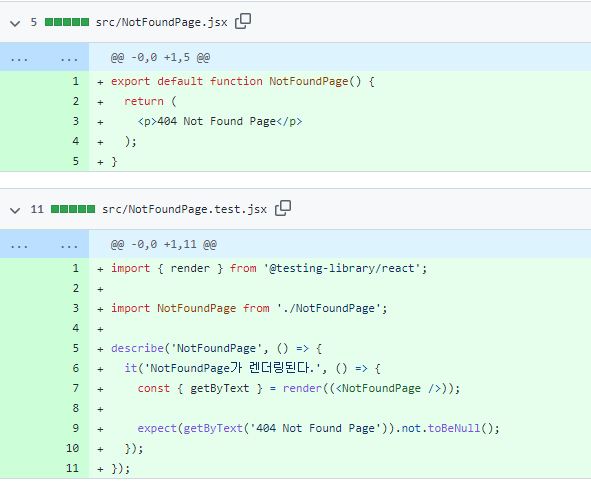Click the describe('NotFoundPage') code line
591x483 pixels.
(217, 348)
